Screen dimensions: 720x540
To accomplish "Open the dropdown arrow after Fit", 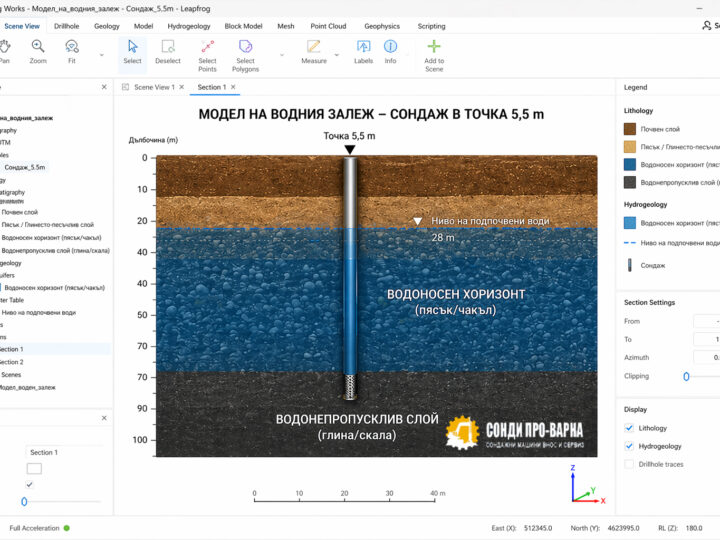I will 101,55.
